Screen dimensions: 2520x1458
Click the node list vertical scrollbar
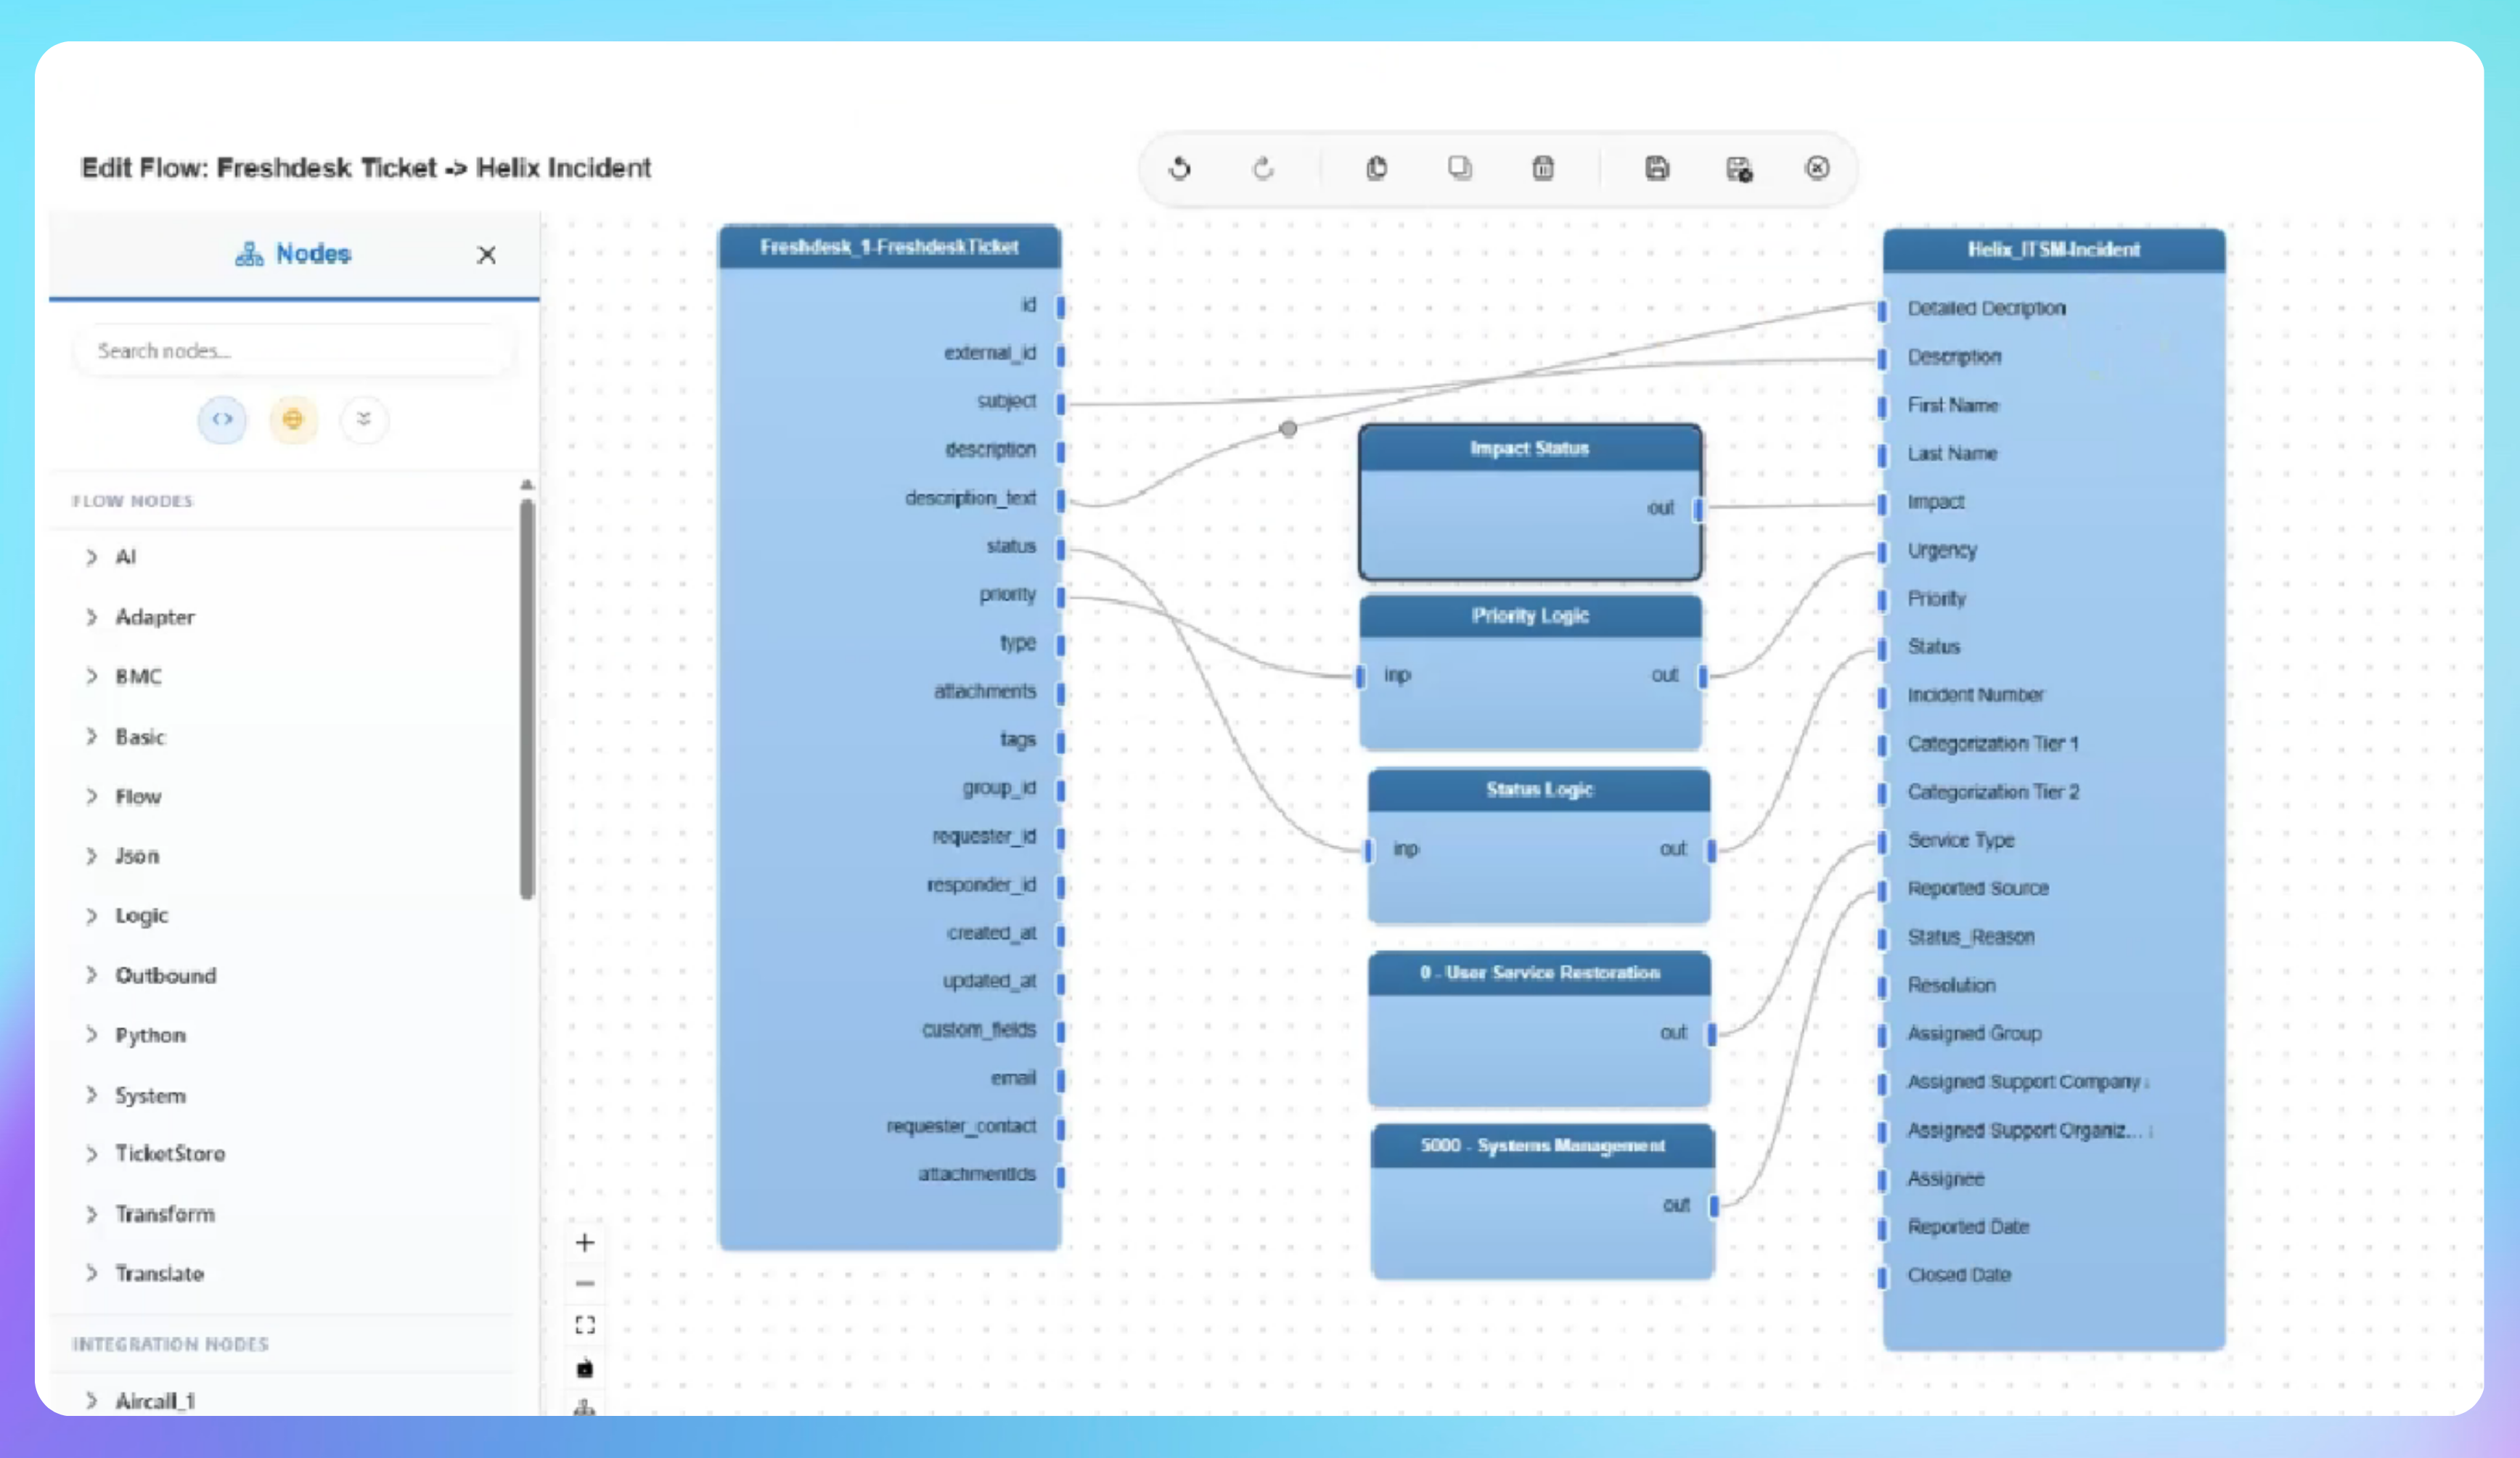[x=527, y=700]
